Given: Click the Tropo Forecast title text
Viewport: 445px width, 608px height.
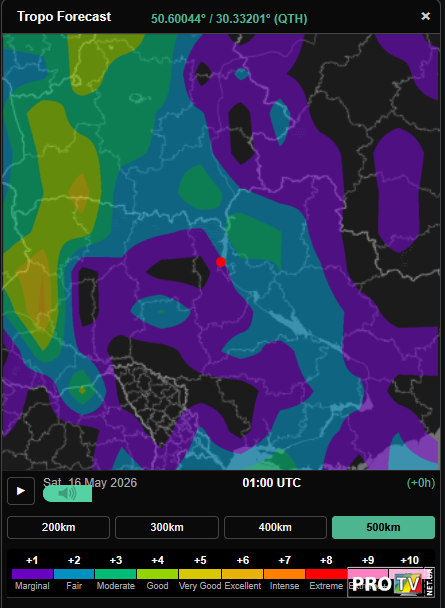Looking at the screenshot, I should click(x=64, y=17).
